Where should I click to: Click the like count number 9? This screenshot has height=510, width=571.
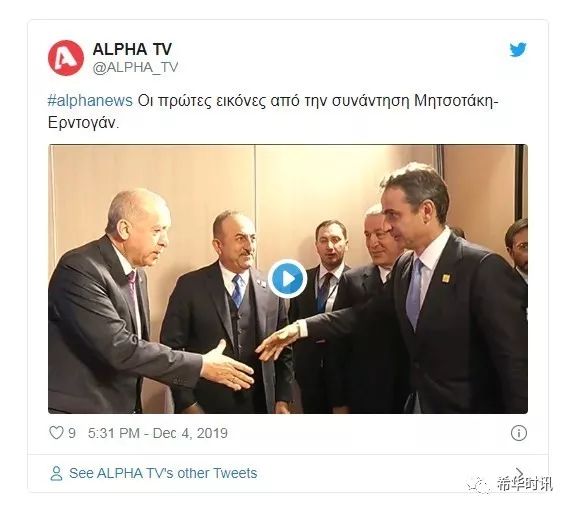coord(72,433)
